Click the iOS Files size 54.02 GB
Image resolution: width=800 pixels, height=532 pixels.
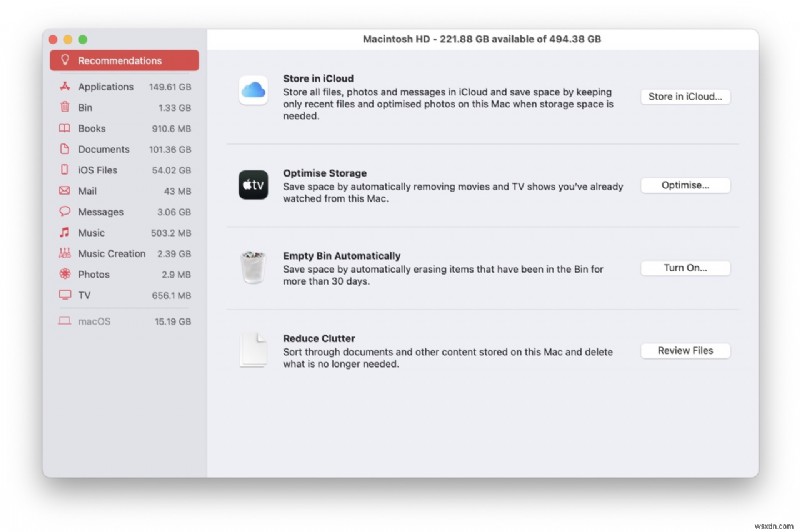(x=171, y=170)
